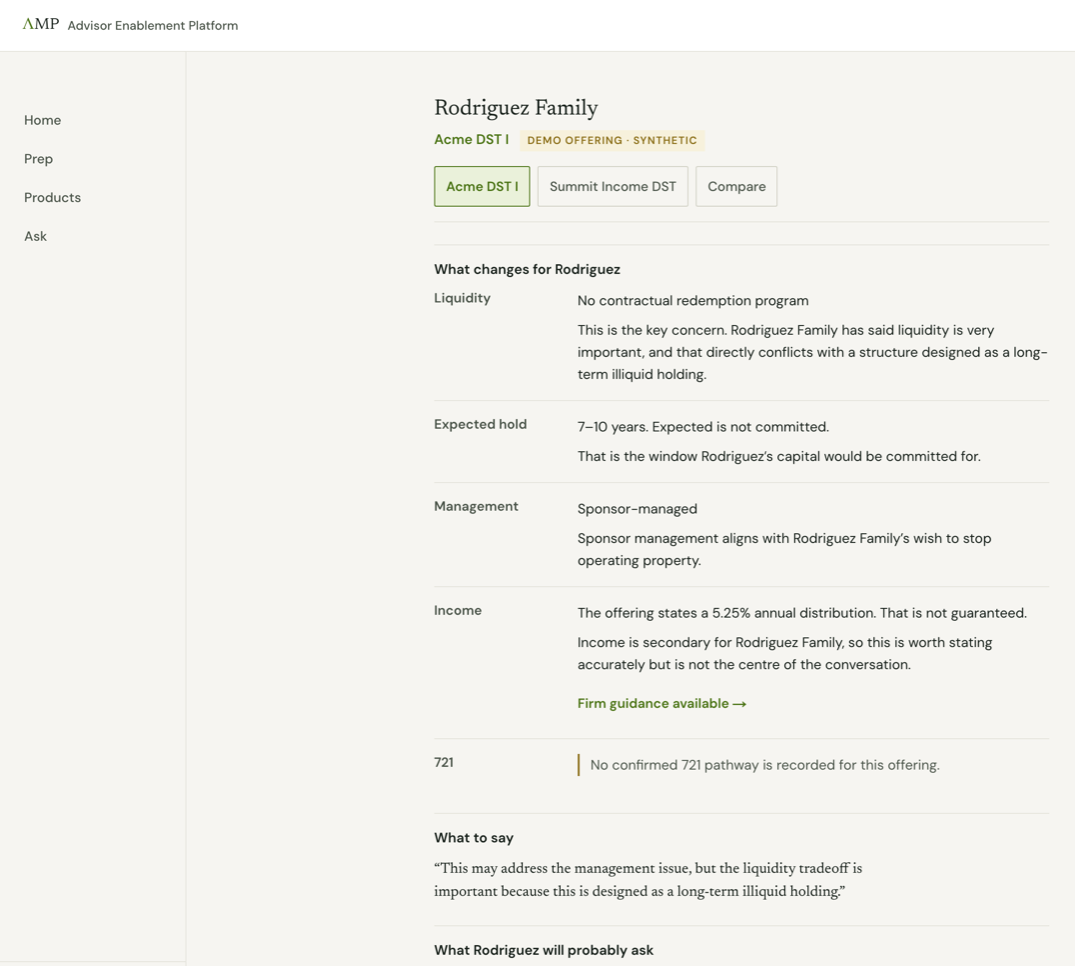Click the Sponsor-managed value

tap(637, 509)
